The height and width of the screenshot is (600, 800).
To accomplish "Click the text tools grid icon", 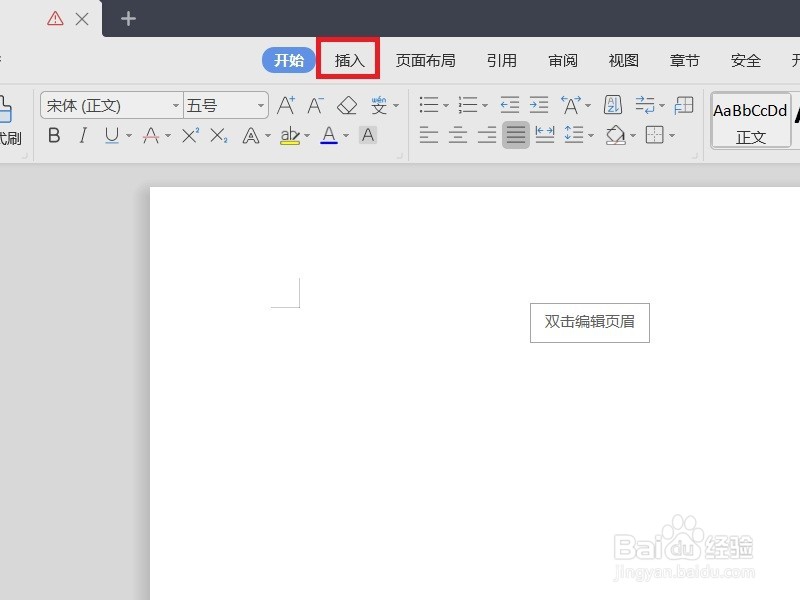I will pyautogui.click(x=684, y=105).
